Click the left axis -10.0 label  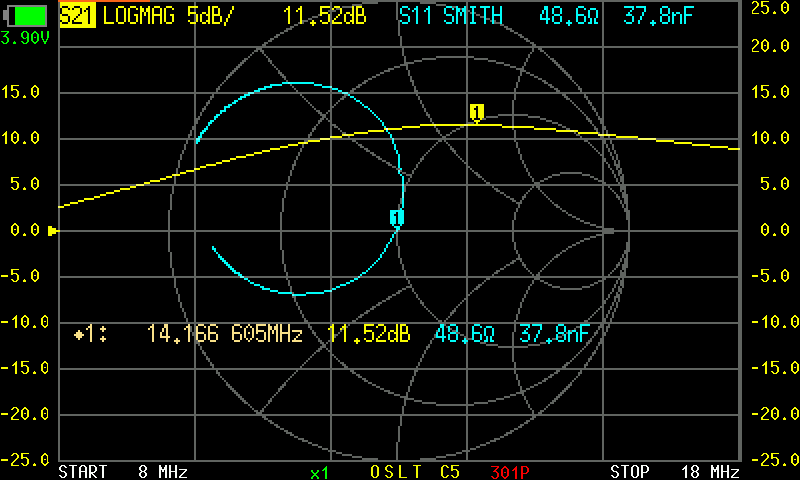[25, 322]
